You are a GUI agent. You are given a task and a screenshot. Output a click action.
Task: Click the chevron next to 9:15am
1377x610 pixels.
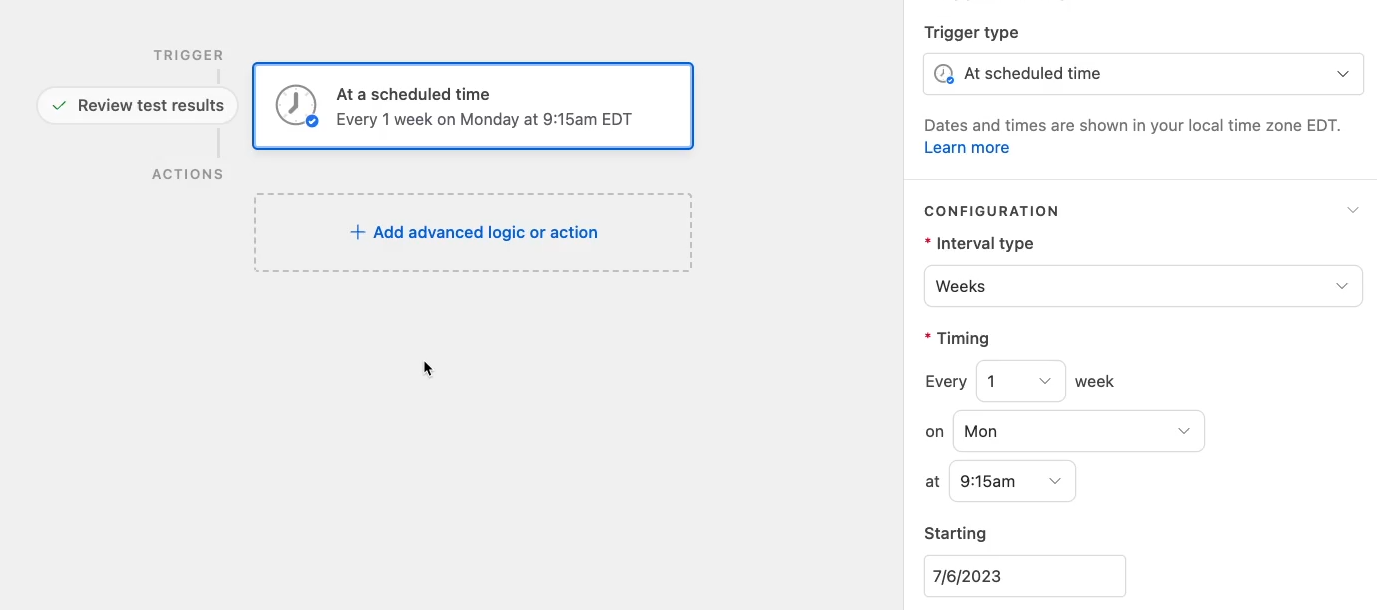[x=1055, y=481]
